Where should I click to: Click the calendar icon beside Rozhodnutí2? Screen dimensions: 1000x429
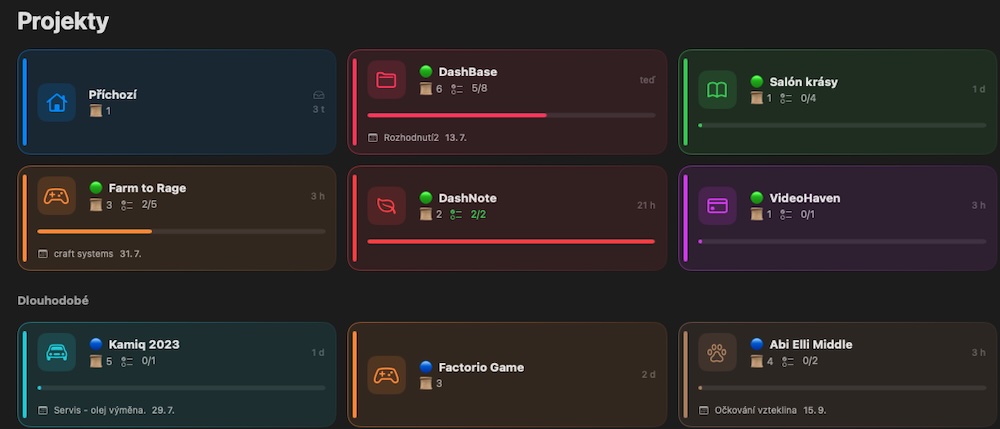pos(373,138)
